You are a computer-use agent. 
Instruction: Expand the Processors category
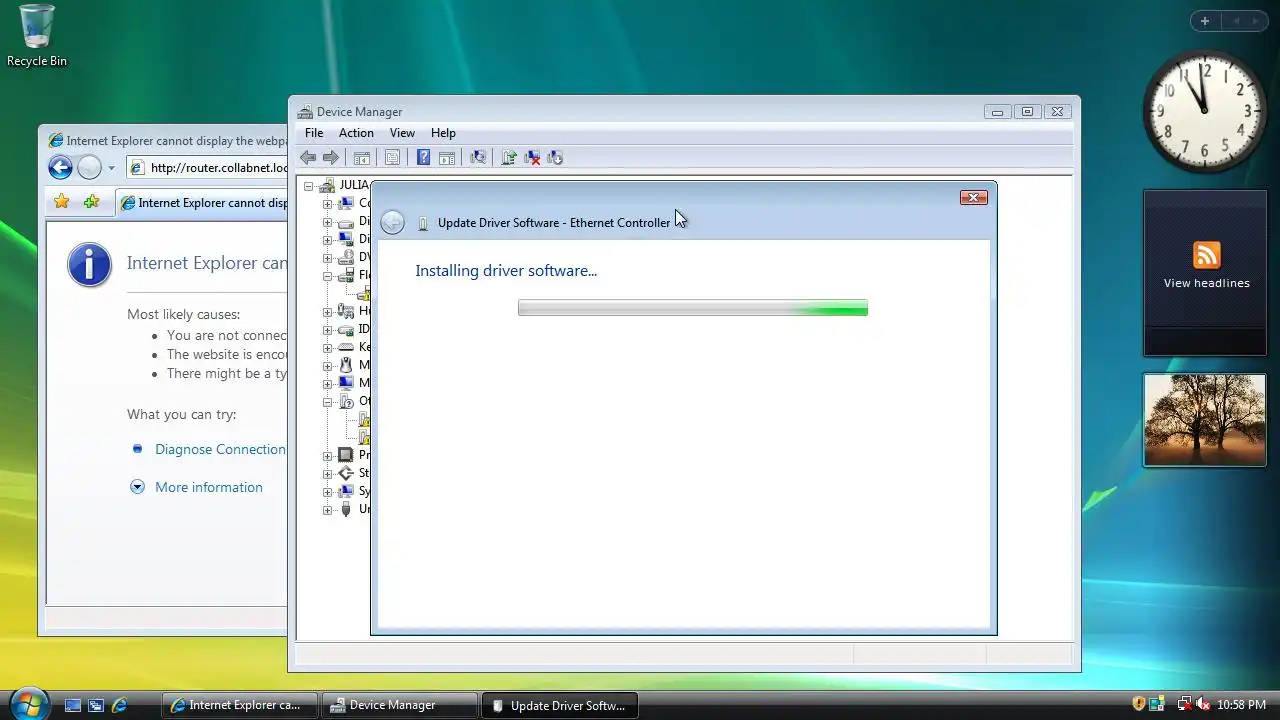327,456
